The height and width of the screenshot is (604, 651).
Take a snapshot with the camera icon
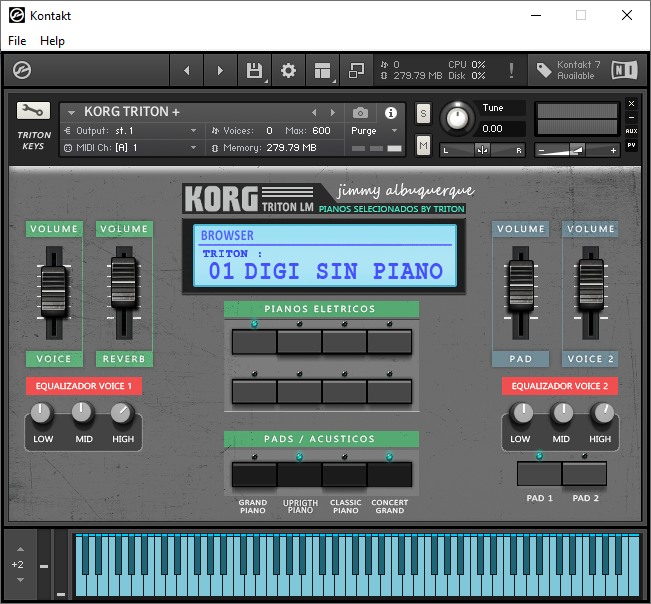(360, 112)
